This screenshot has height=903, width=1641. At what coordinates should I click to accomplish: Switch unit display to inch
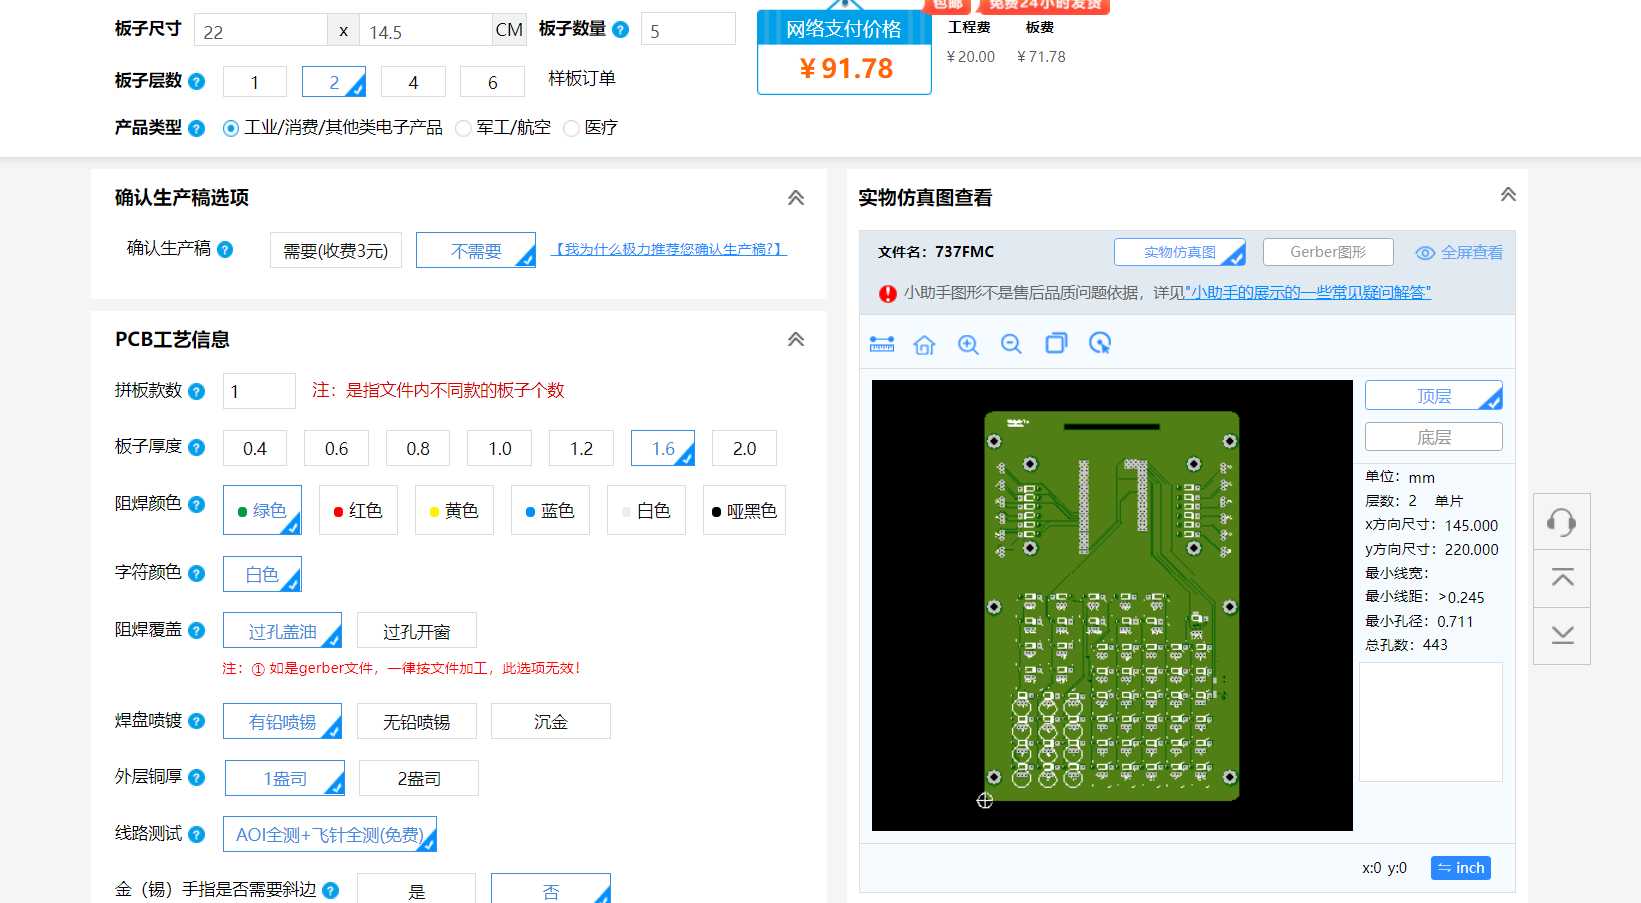coord(1460,867)
